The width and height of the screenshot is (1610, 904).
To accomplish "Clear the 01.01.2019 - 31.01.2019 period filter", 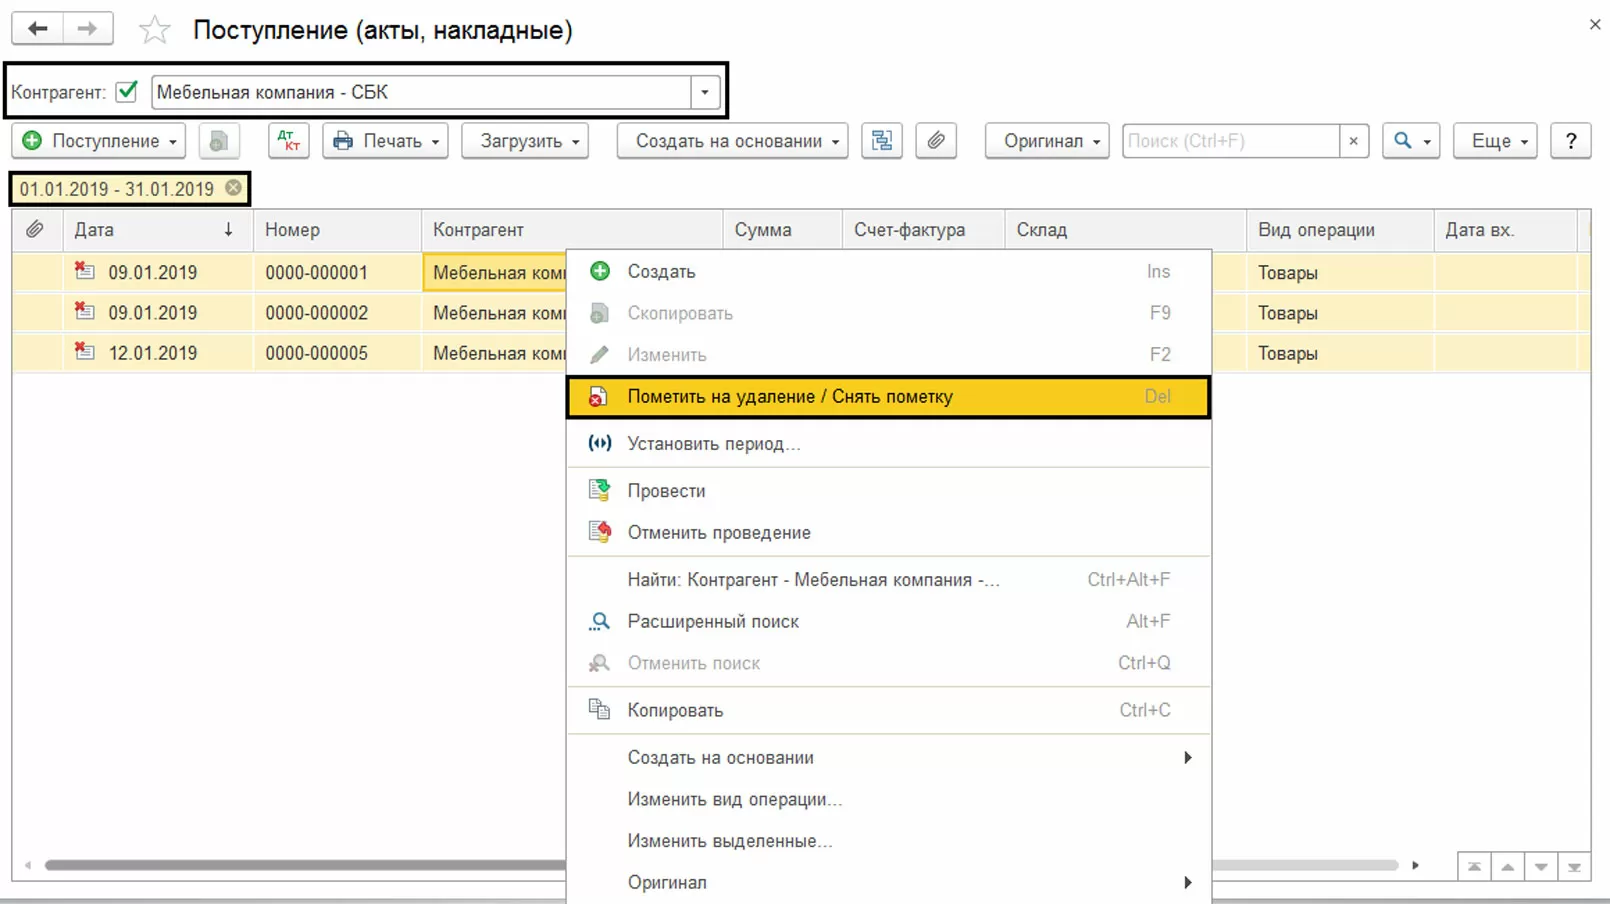I will [233, 188].
